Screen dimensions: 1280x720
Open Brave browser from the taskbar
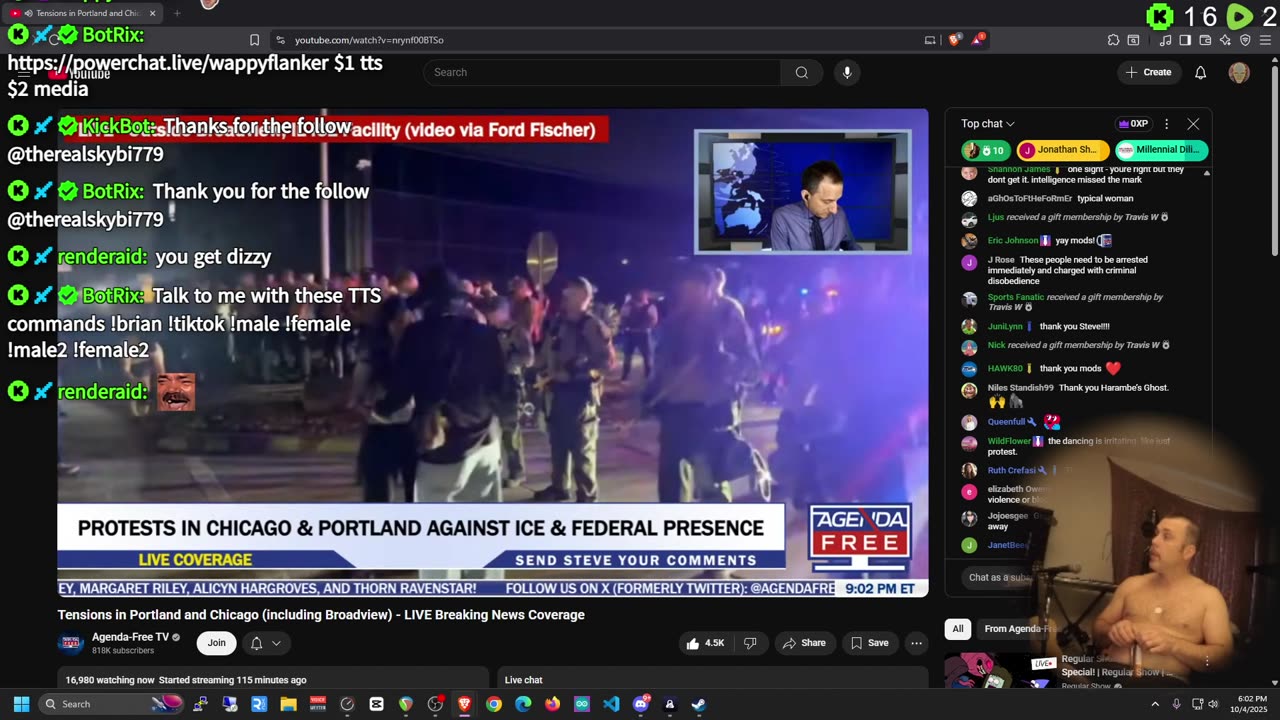pos(464,704)
